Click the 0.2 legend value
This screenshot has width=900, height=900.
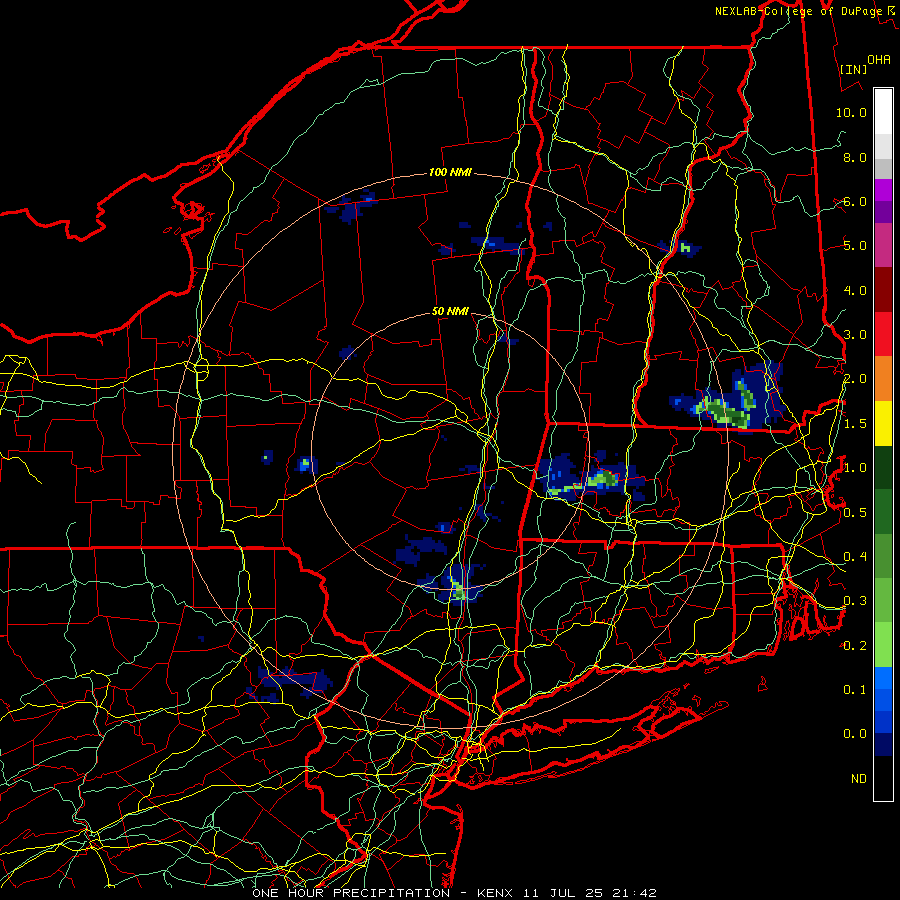click(855, 645)
